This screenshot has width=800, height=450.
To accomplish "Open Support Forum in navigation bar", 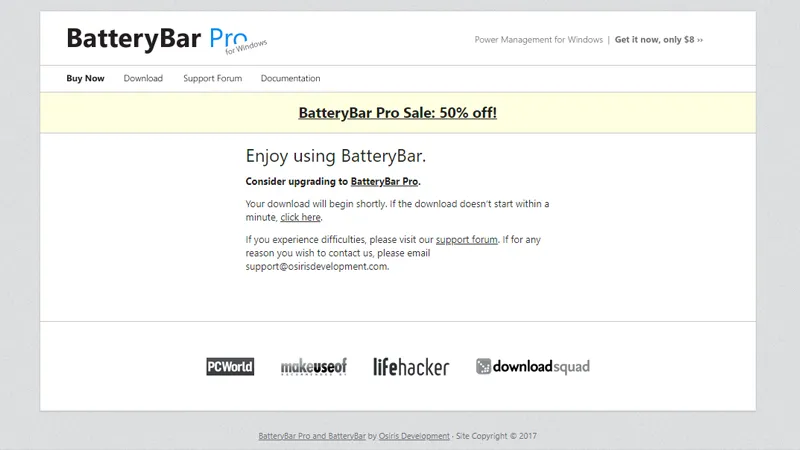I will tap(212, 78).
